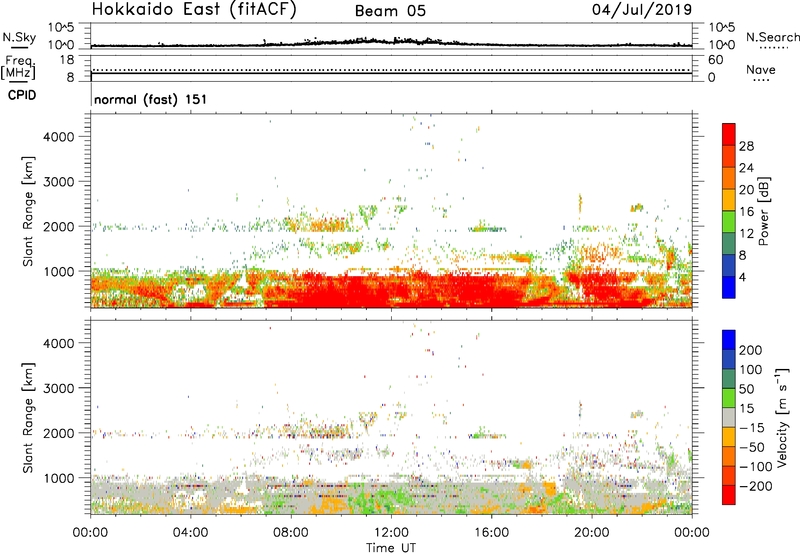This screenshot has width=800, height=554.
Task: Click '-200' on the velocity colorbar scale
Action: coord(758,486)
